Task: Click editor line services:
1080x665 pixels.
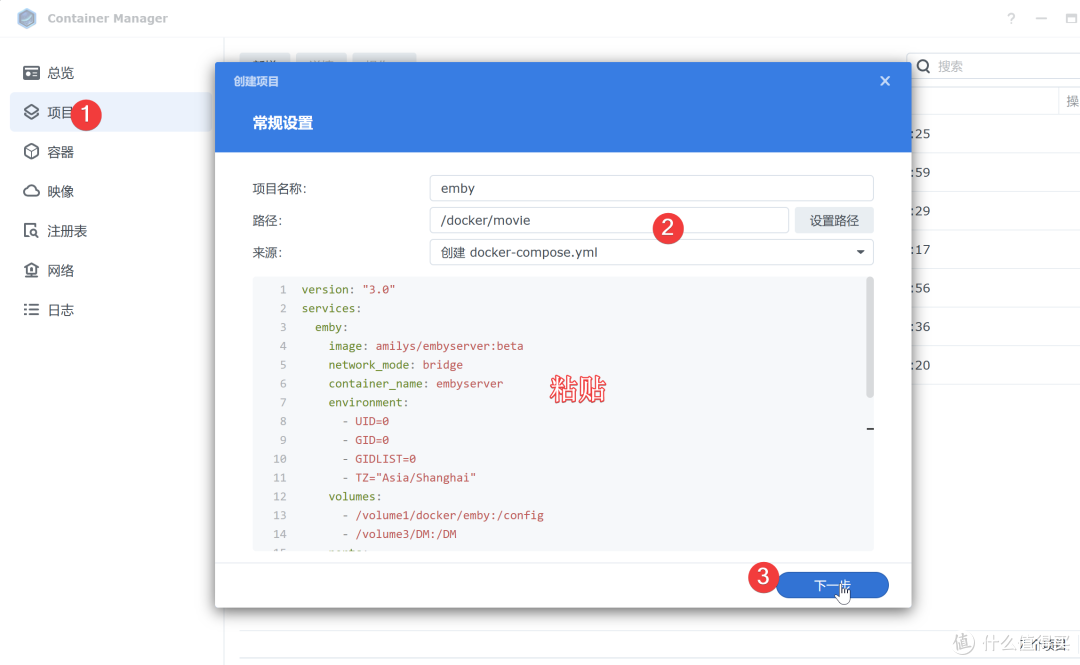Action: [331, 308]
